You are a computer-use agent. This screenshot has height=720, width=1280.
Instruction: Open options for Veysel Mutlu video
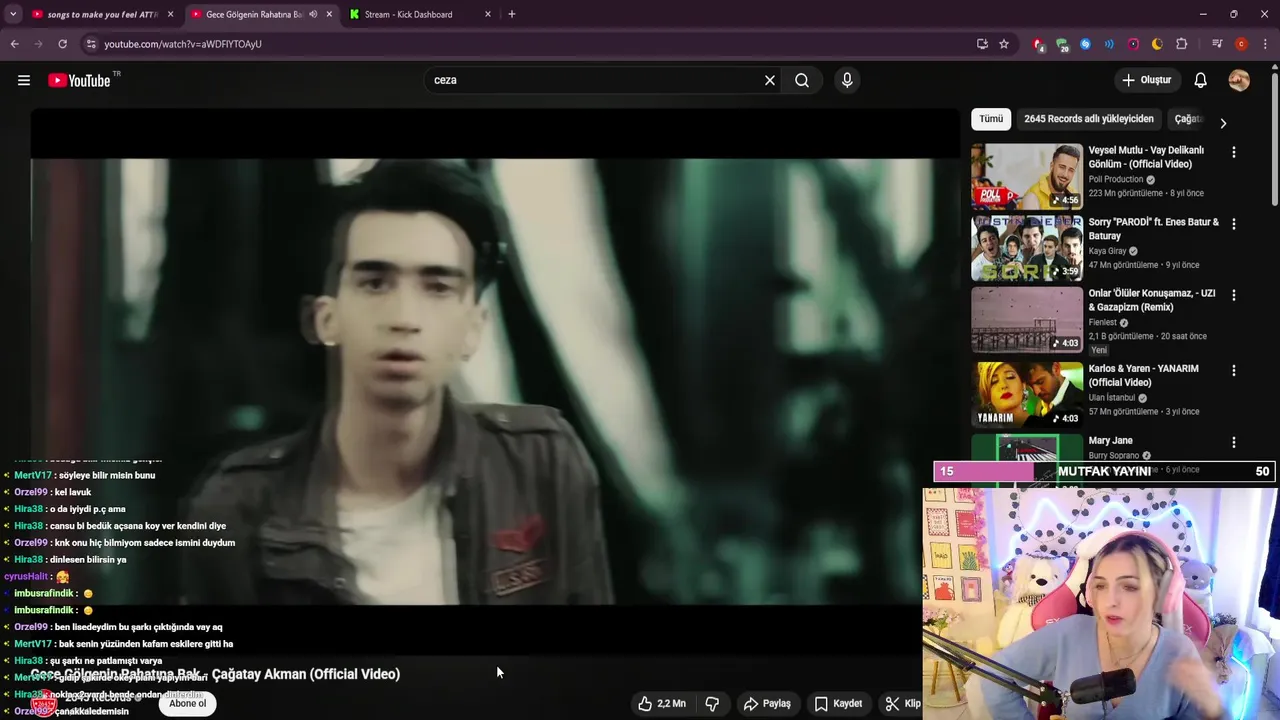(x=1233, y=152)
